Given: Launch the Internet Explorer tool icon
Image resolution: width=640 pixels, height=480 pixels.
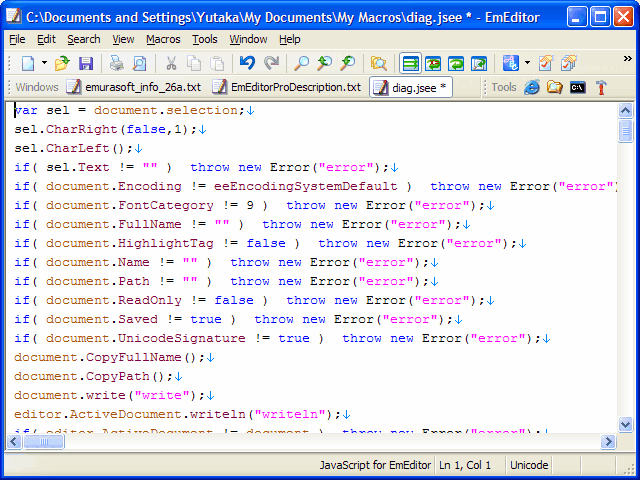Looking at the screenshot, I should coord(531,87).
